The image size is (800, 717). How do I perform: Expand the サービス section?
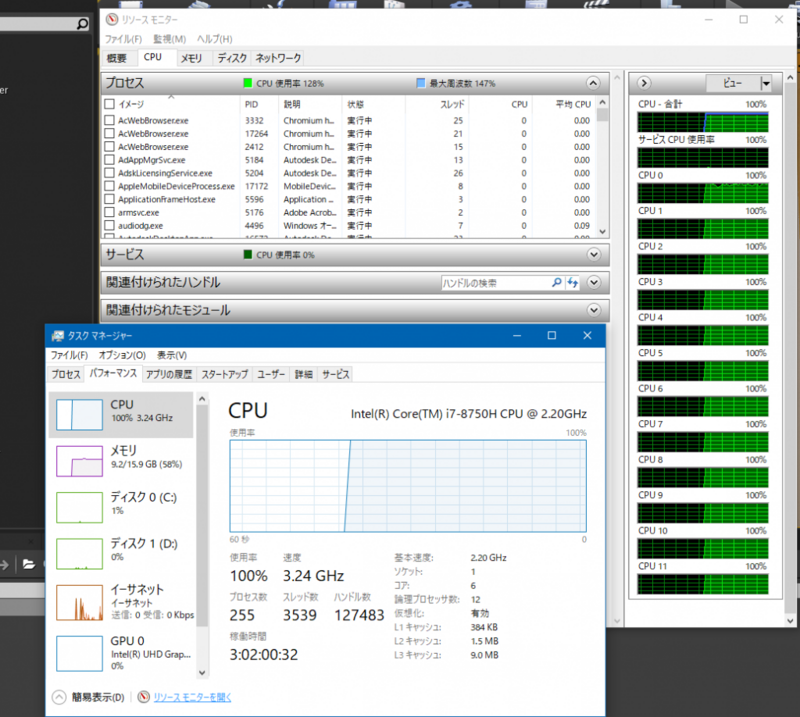point(593,255)
